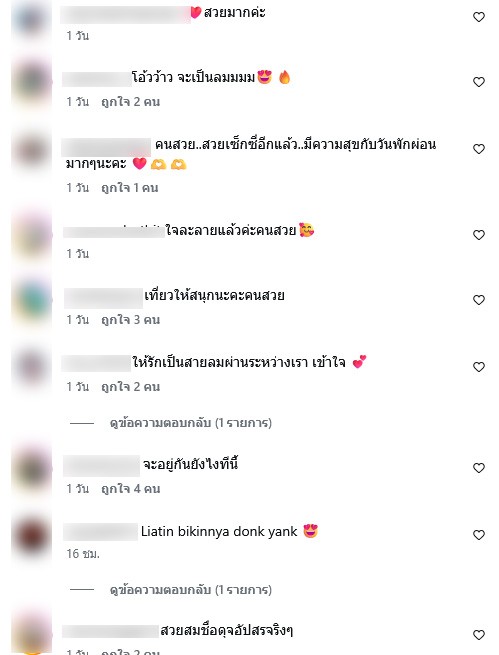Tap heart beside 'ให้รักเป็นสายลมผ่านระหว่างเรา' comment
Viewport: 499px width, 655px height.
[x=479, y=367]
